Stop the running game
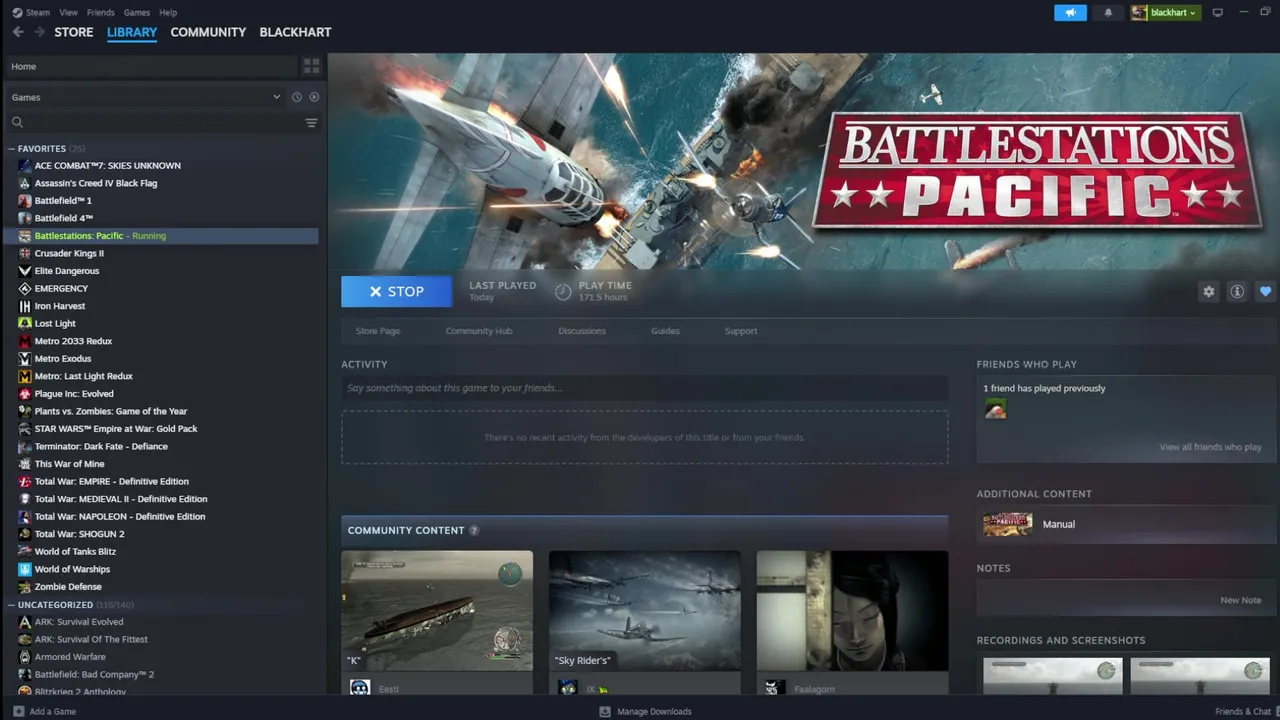Screen dimensions: 1280x720 pyautogui.click(x=396, y=291)
